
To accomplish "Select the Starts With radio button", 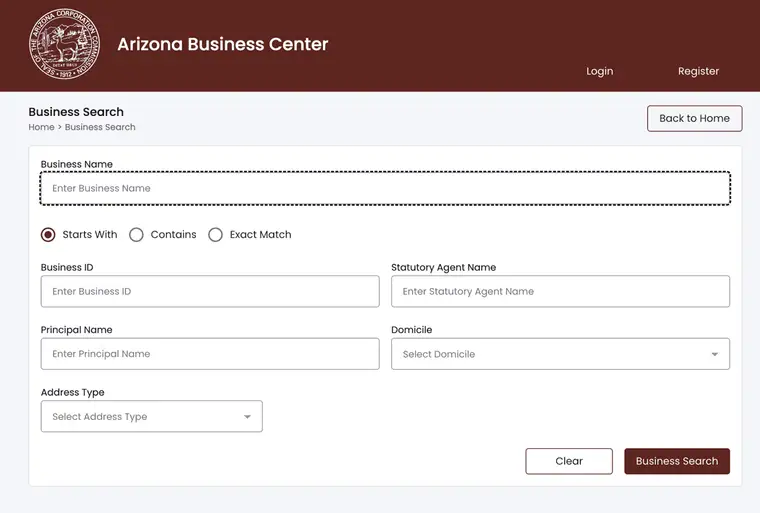I will point(48,235).
